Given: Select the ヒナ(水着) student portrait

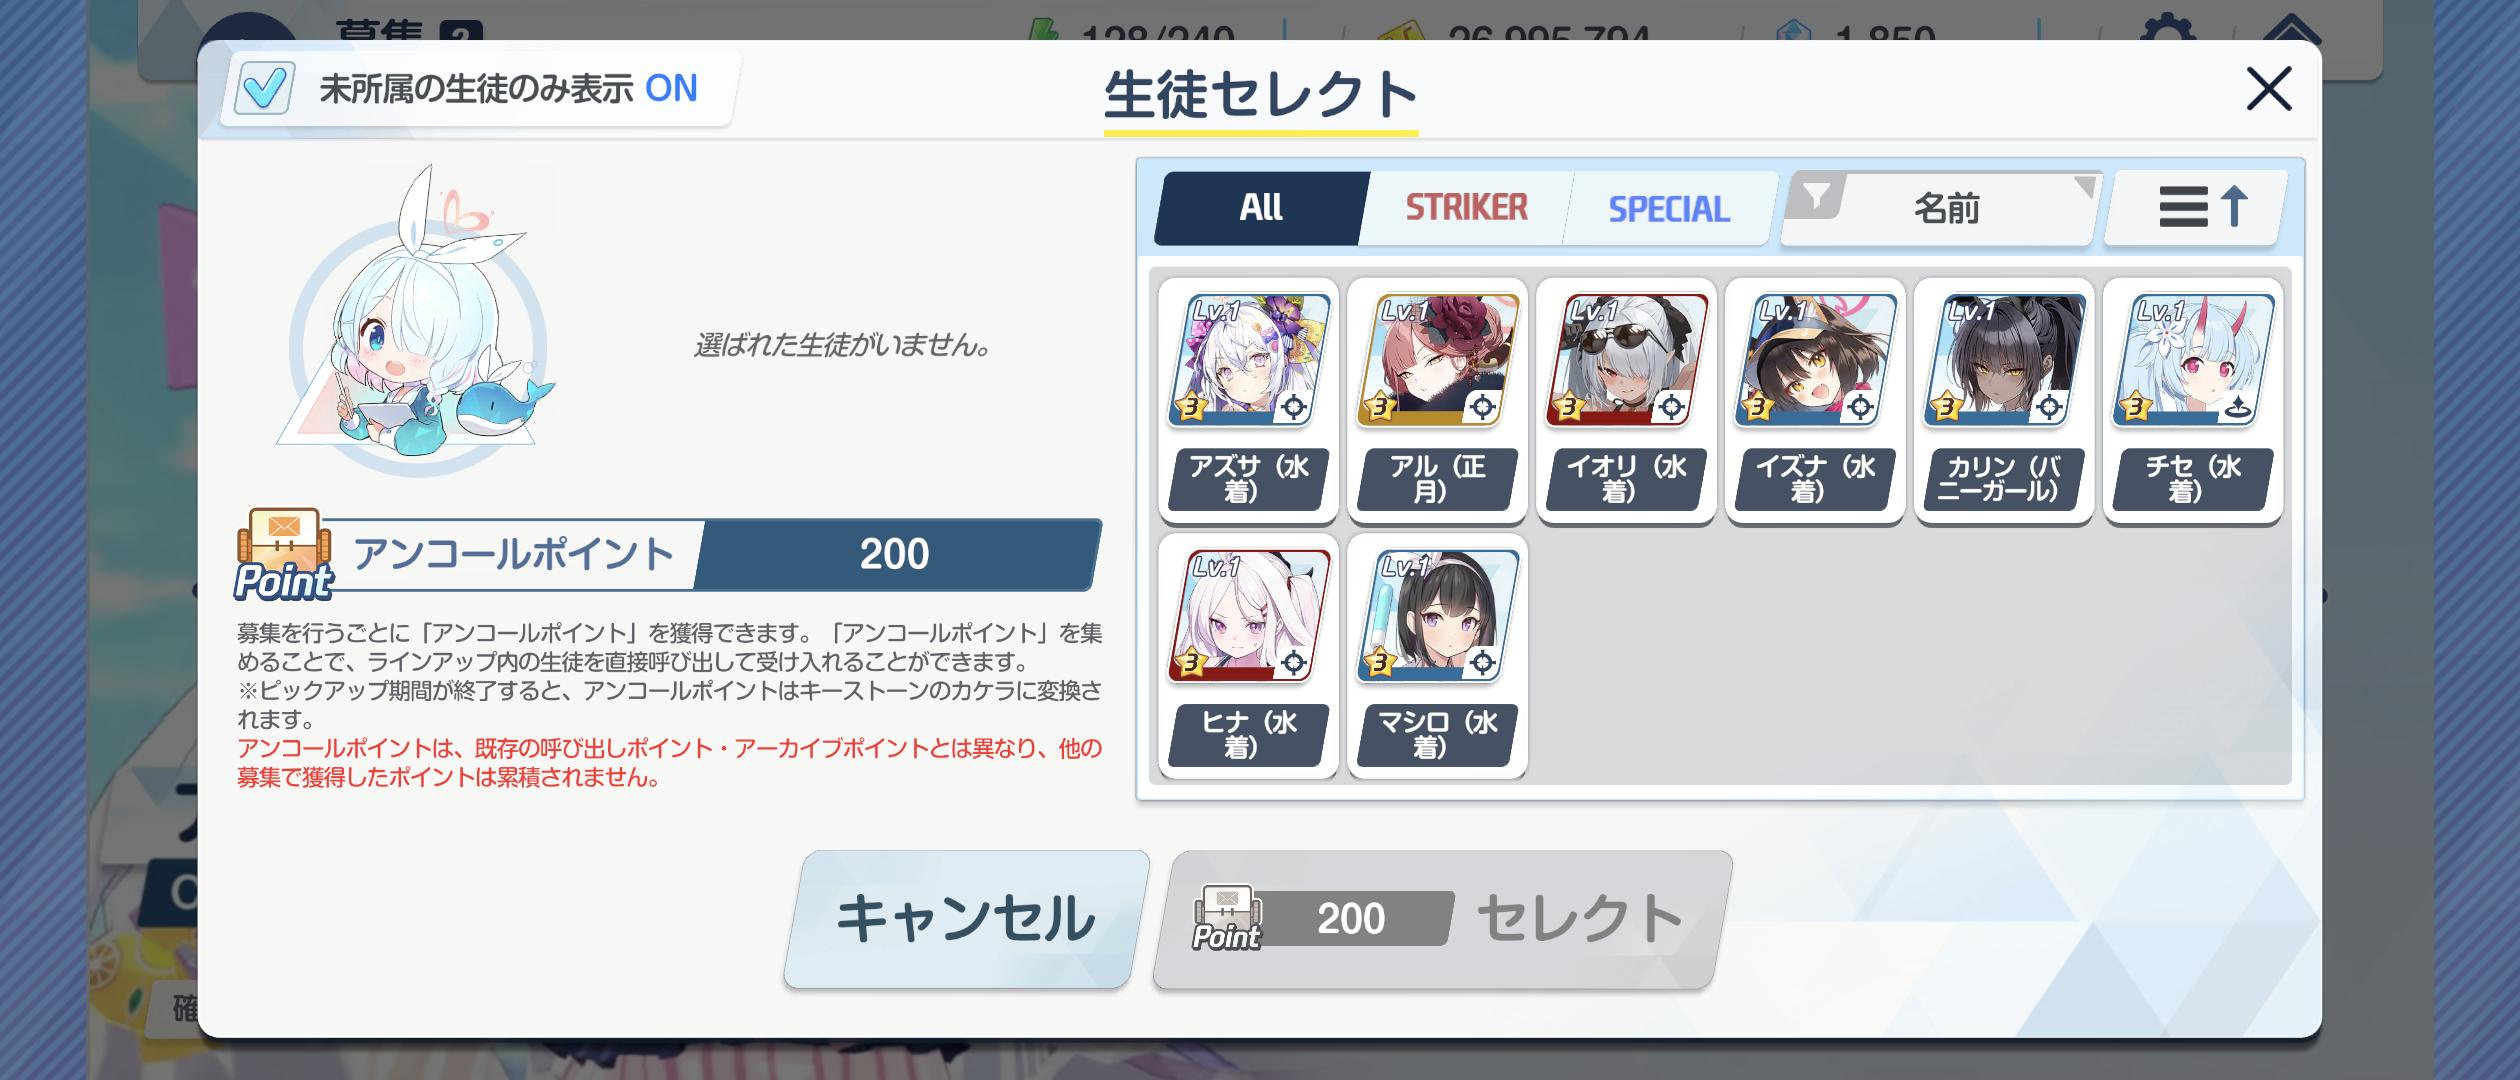Looking at the screenshot, I should 1248,616.
